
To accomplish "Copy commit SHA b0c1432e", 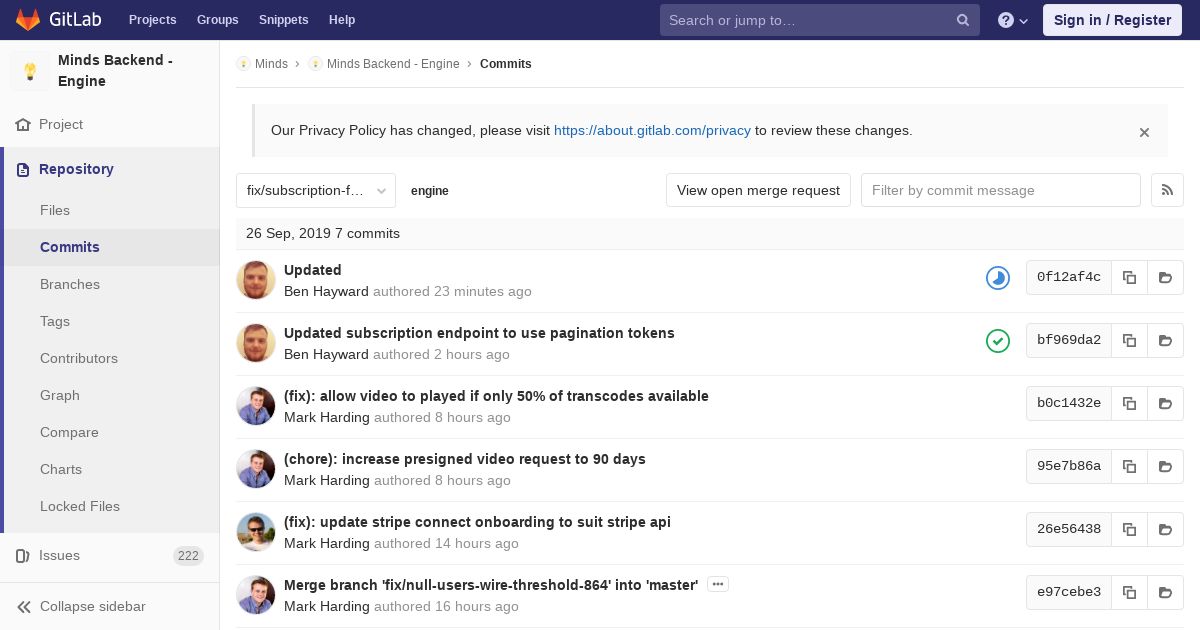I will [1129, 404].
